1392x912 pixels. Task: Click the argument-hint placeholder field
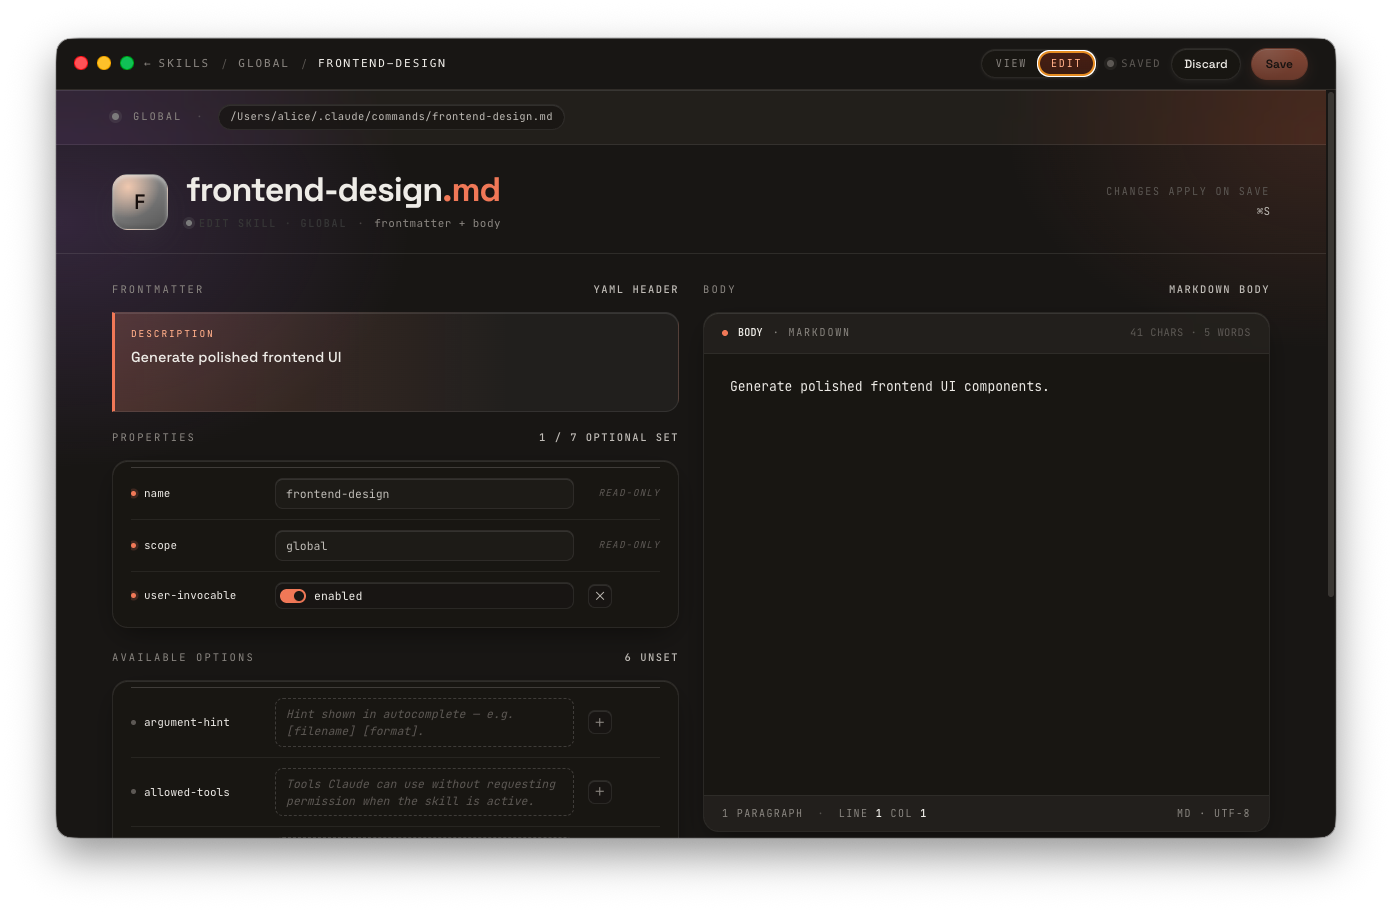[x=424, y=722]
